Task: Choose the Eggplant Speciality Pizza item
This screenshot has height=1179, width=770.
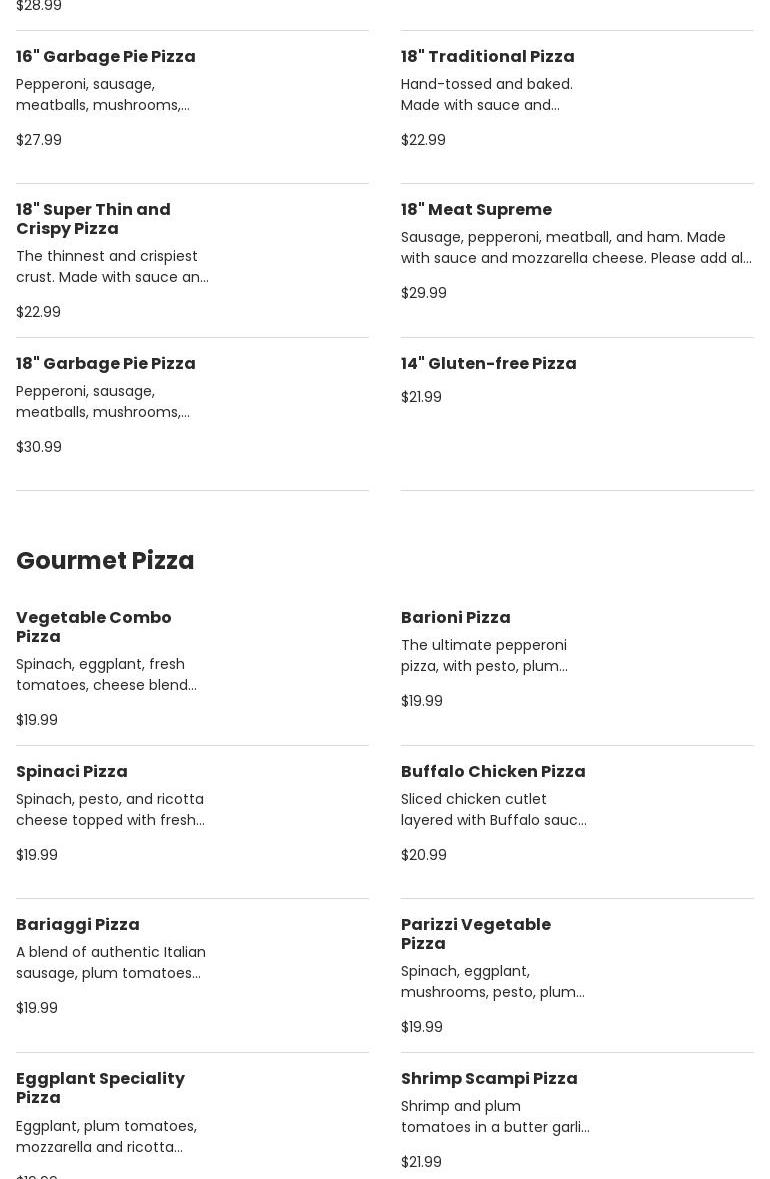Action: click(x=100, y=1088)
